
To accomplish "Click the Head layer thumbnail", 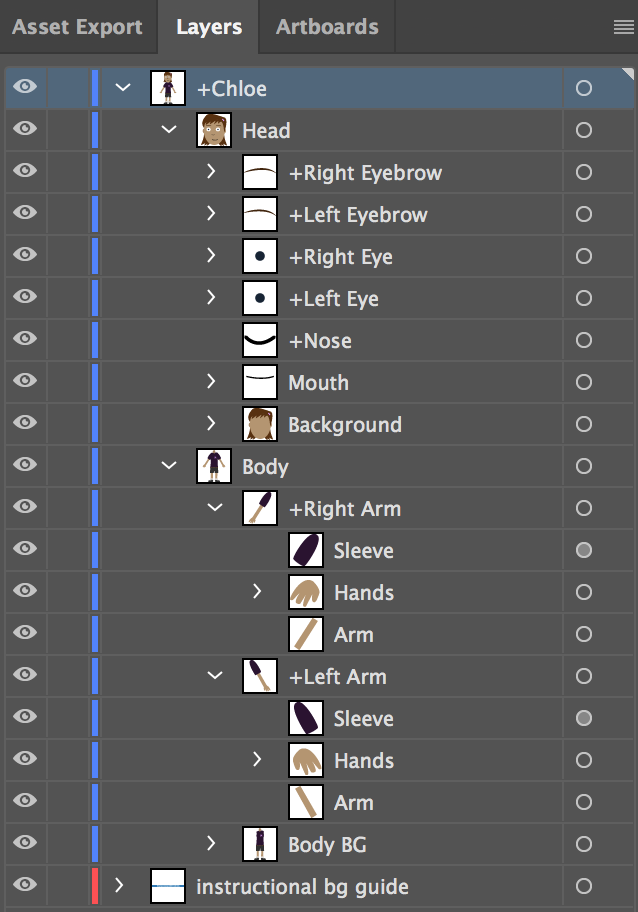I will coord(211,130).
